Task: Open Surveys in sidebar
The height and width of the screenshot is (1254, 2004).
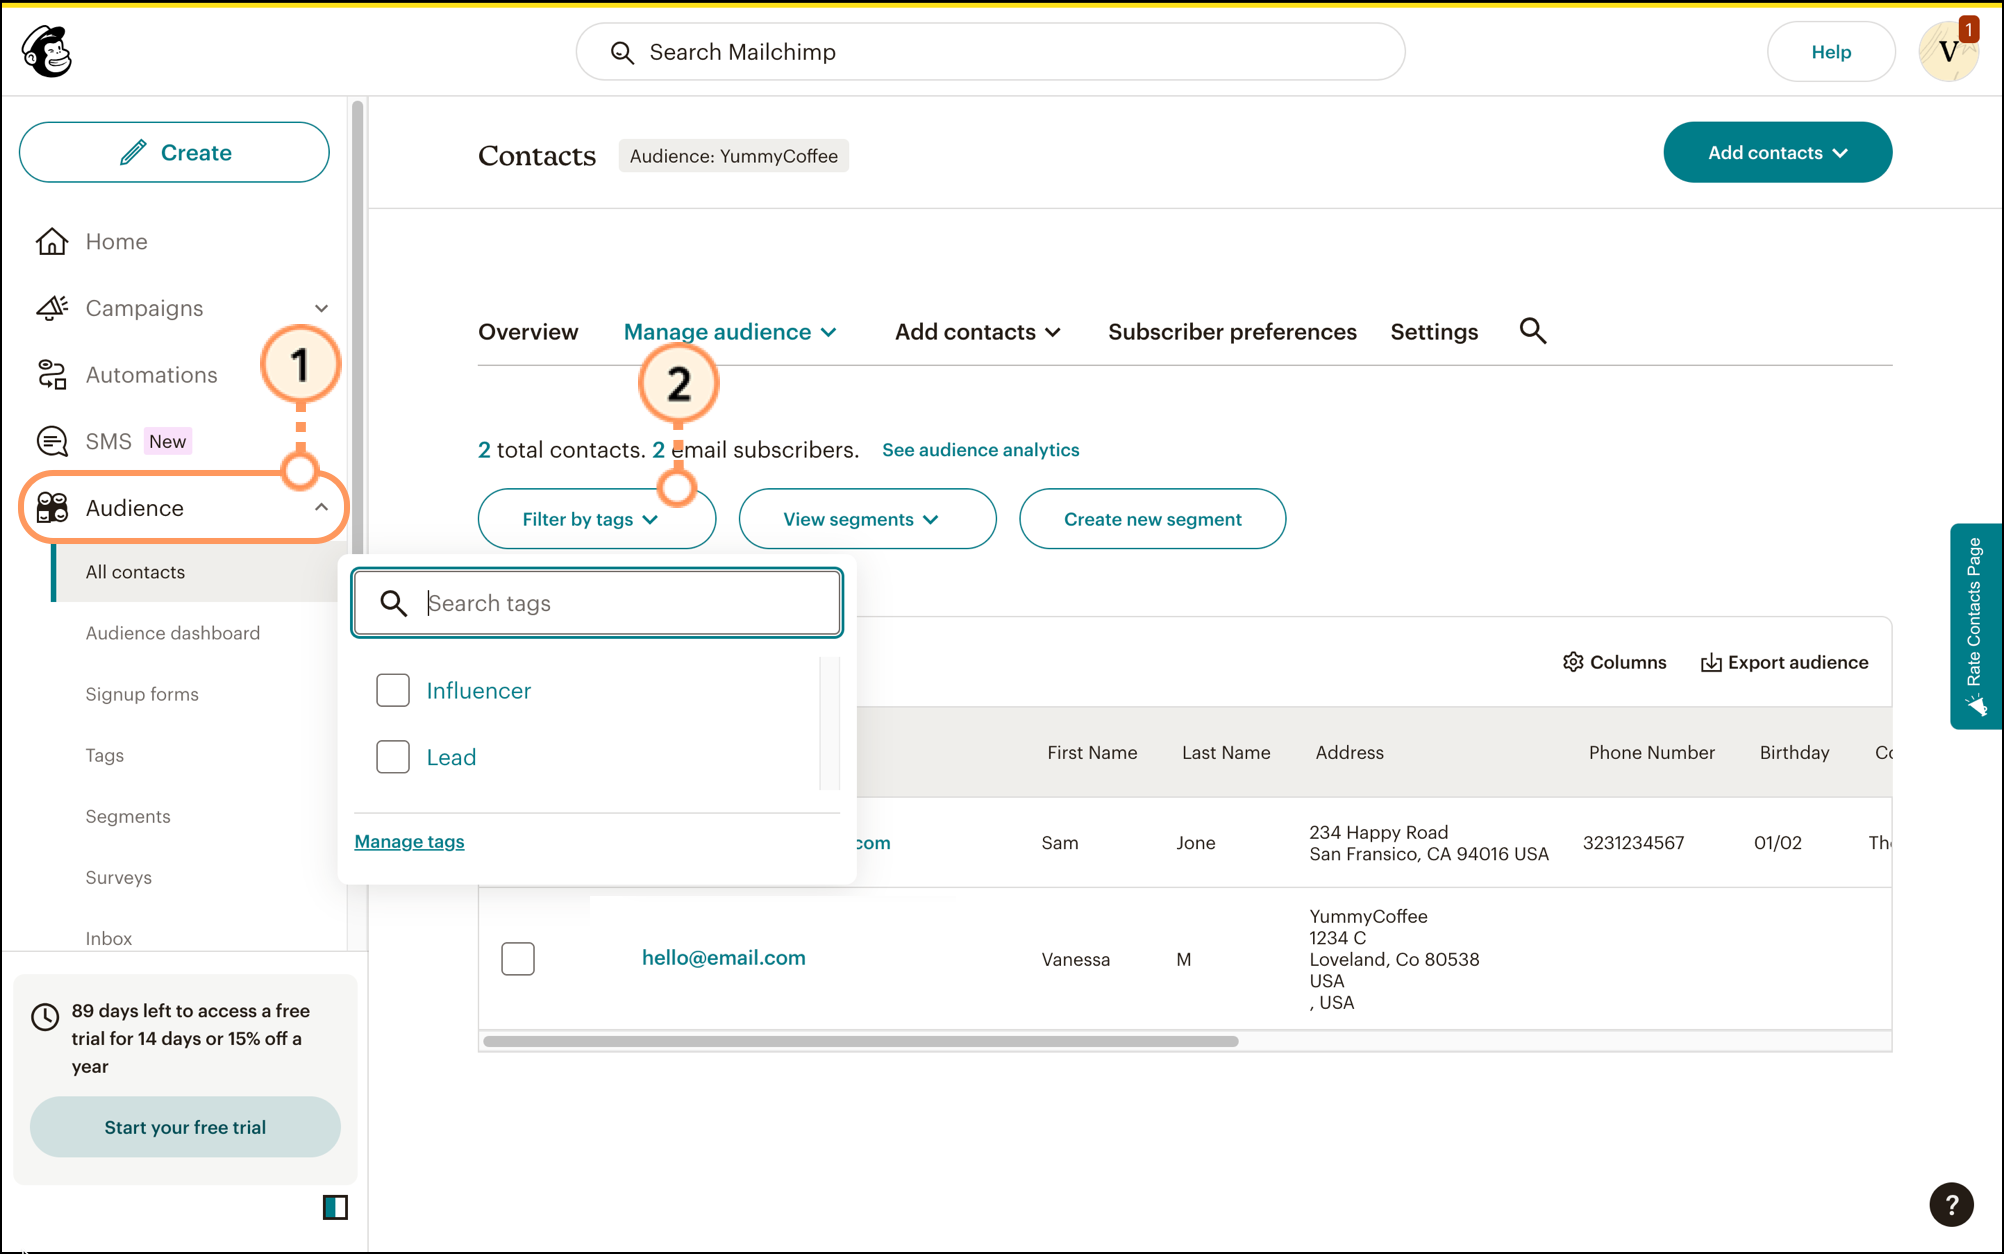Action: pyautogui.click(x=118, y=877)
